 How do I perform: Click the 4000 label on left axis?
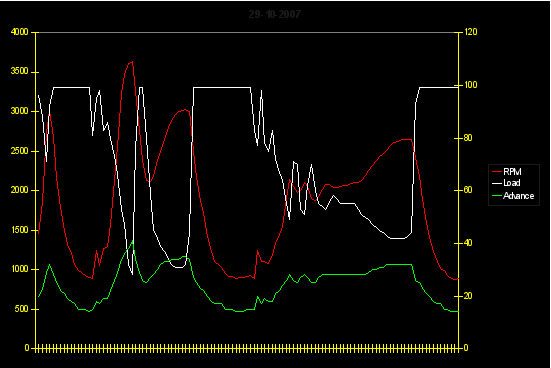20,32
